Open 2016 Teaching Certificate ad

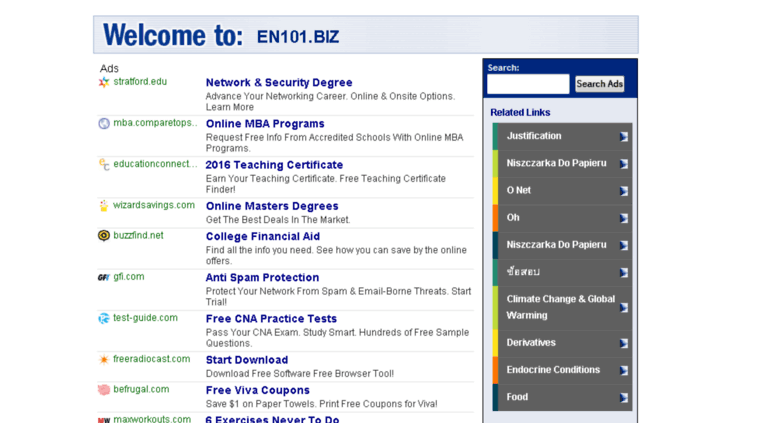pyautogui.click(x=274, y=165)
